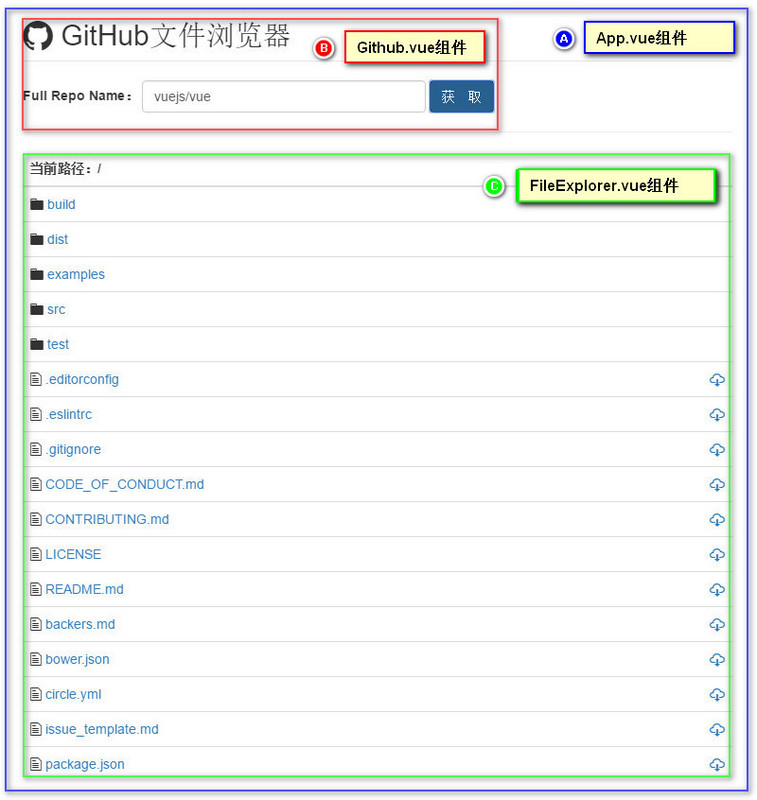Click the 获取 fetch button
The height and width of the screenshot is (800, 757).
coord(461,96)
